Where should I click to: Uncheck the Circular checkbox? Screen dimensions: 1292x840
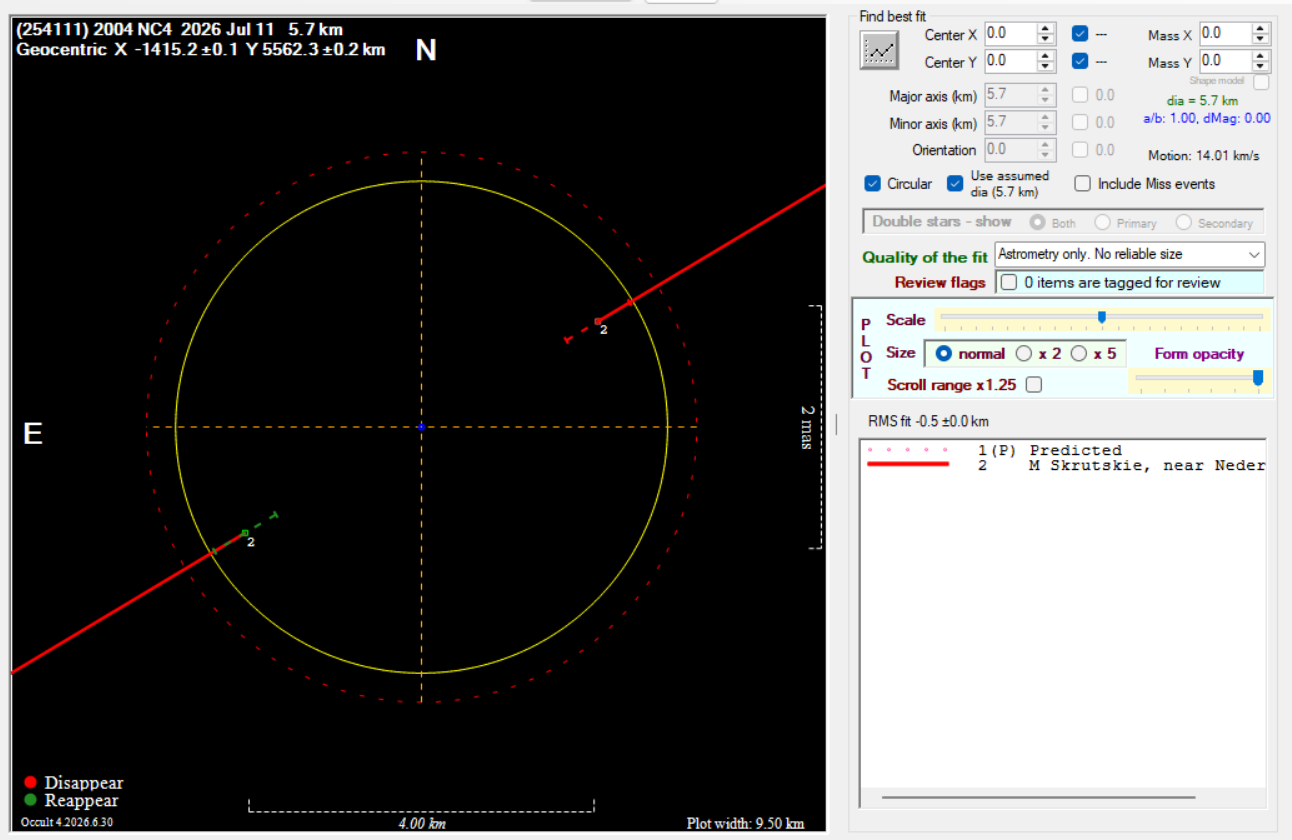[x=872, y=184]
